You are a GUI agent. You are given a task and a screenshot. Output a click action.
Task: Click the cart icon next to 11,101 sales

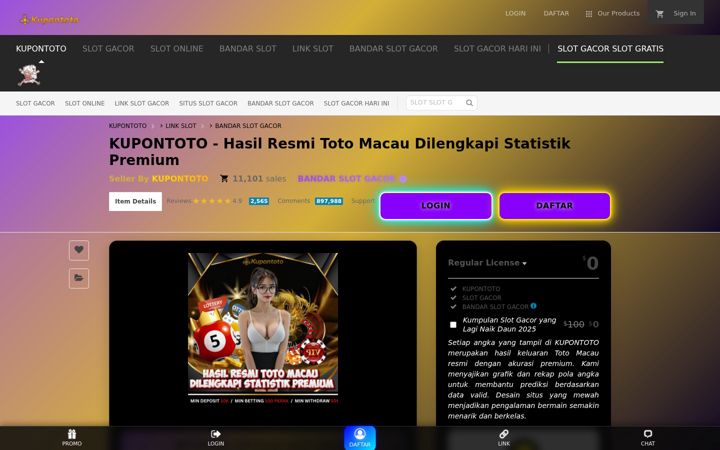[x=224, y=179]
